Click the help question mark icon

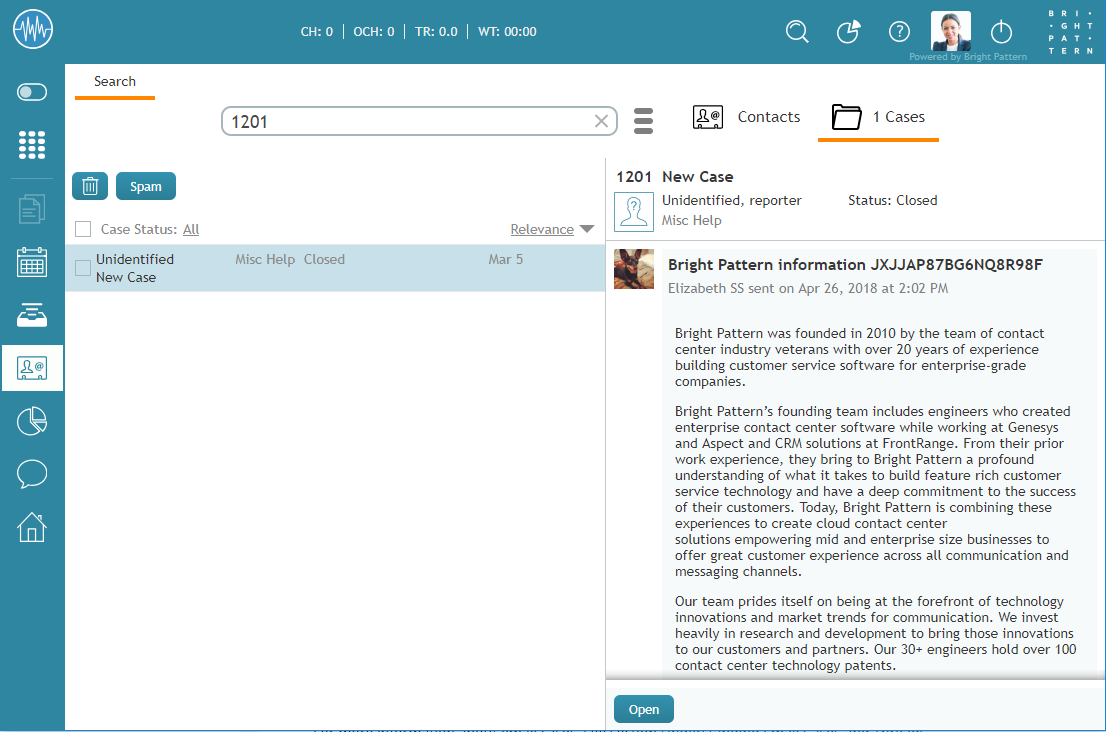point(899,32)
